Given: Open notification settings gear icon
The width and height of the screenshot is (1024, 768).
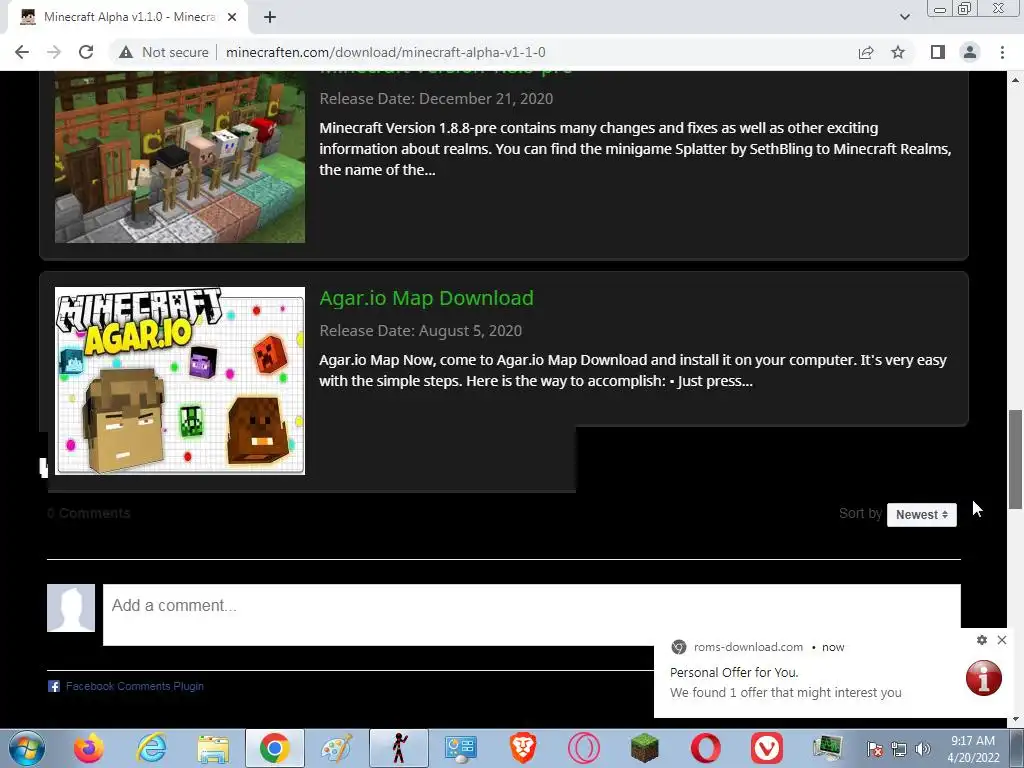Looking at the screenshot, I should pos(982,640).
